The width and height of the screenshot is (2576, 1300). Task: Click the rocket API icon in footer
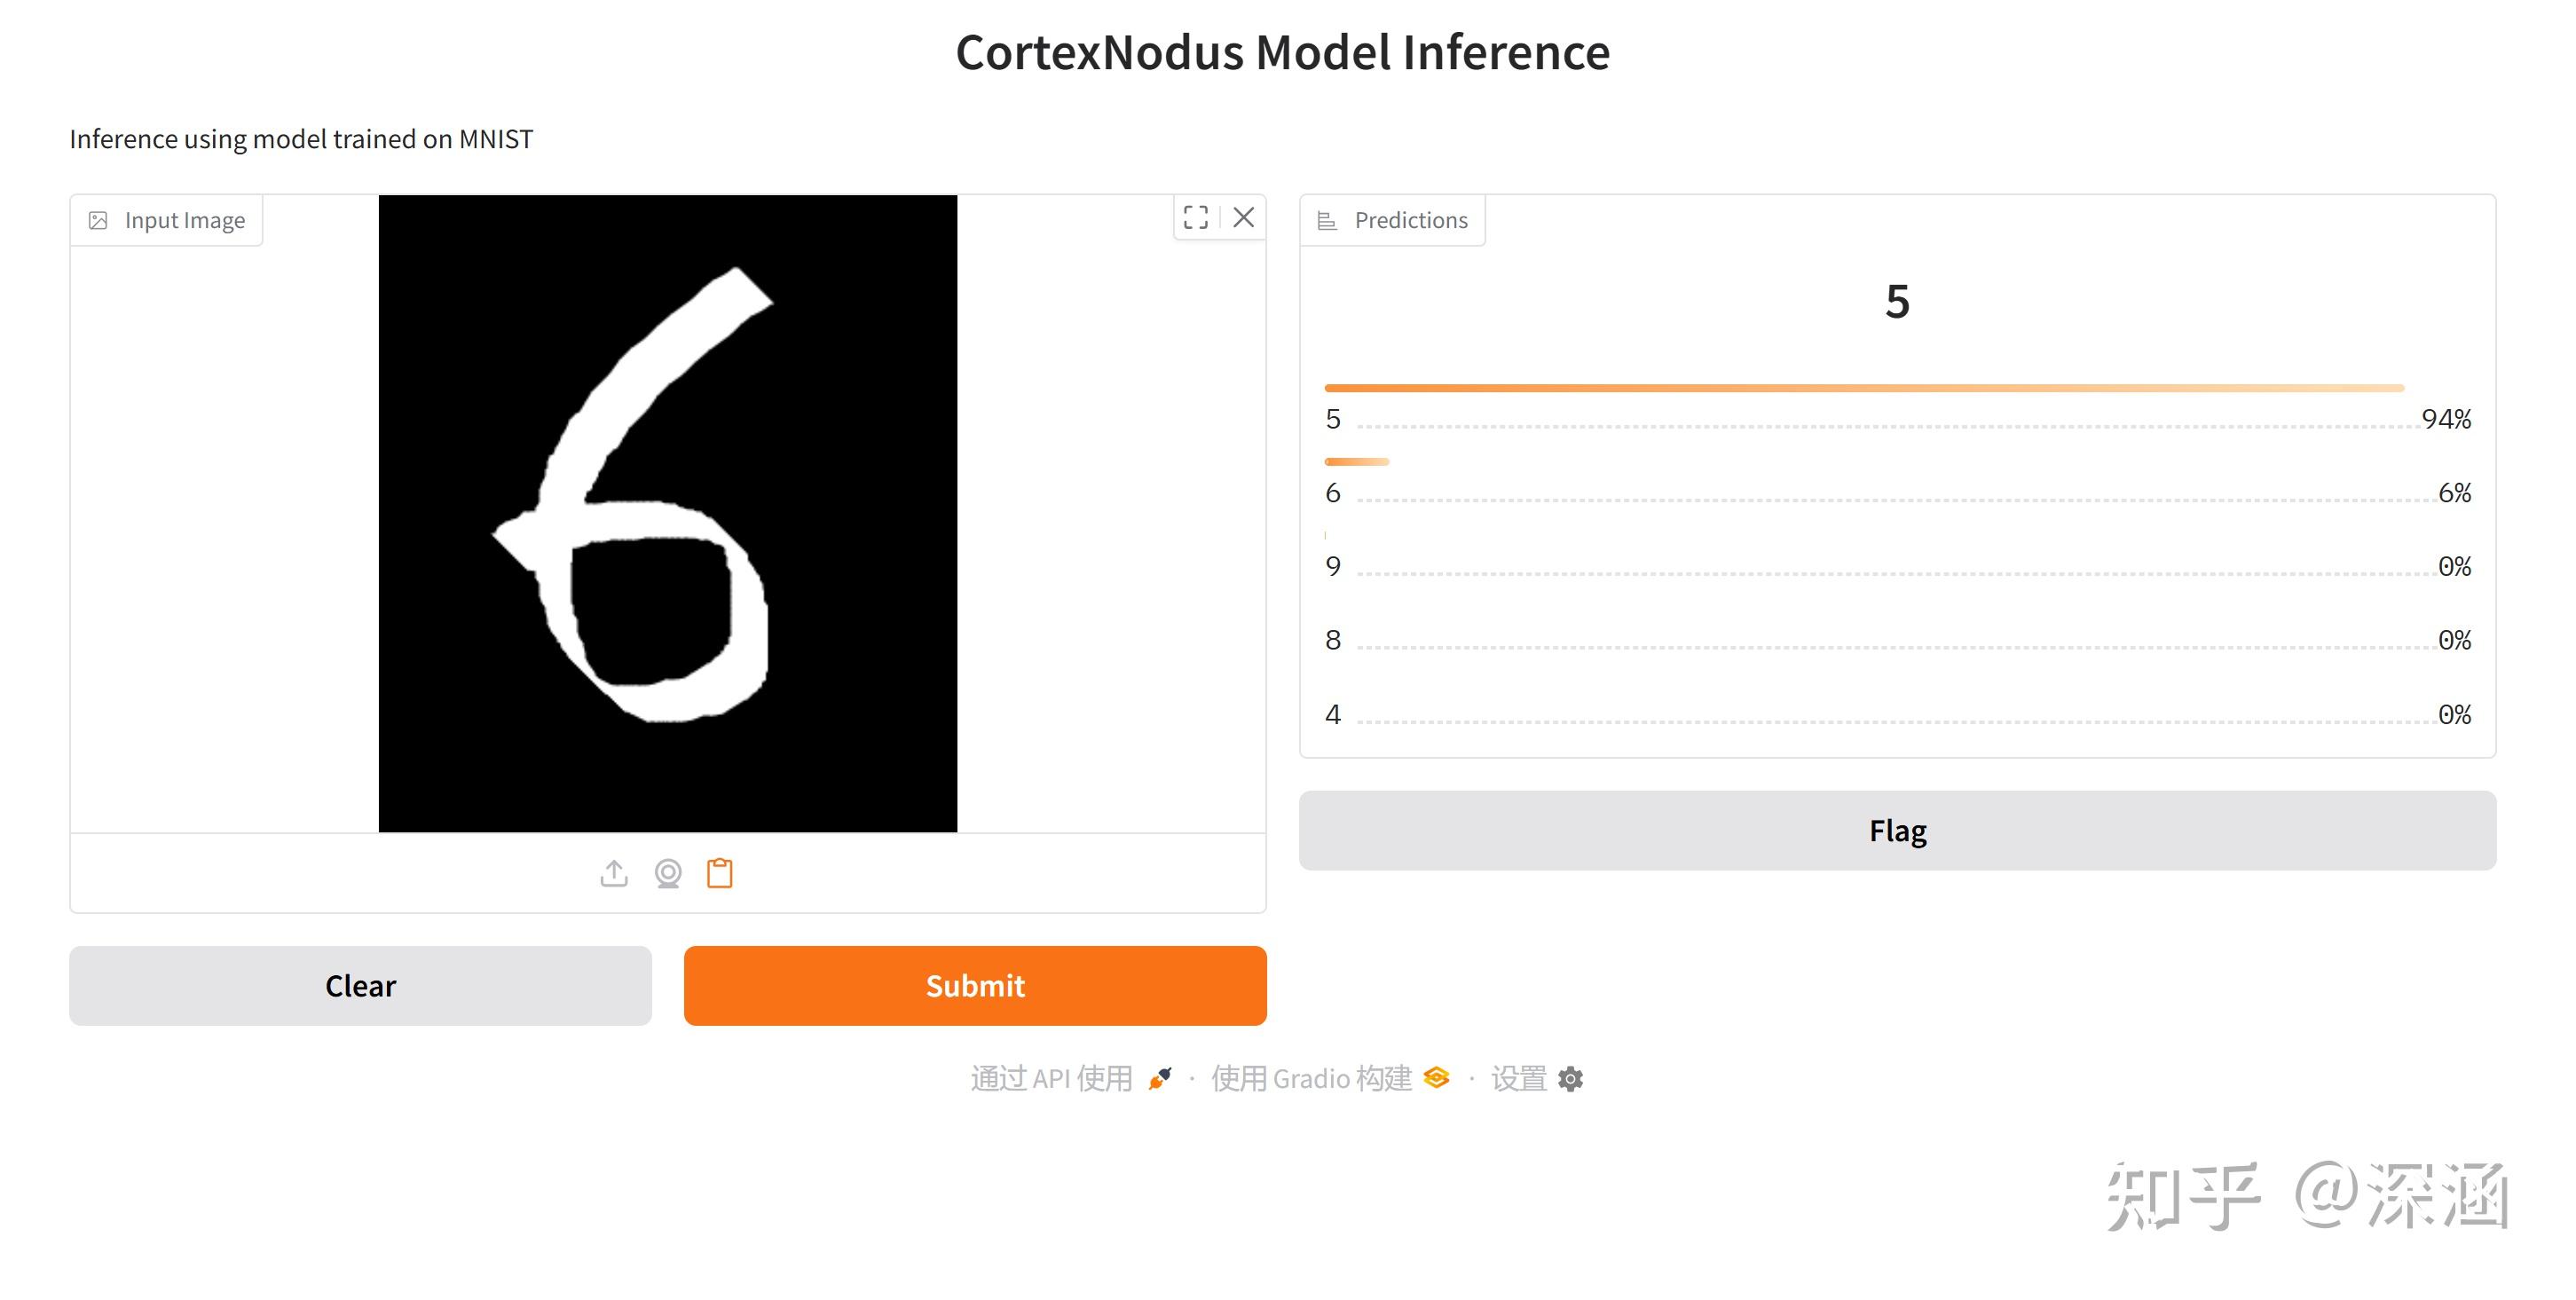pyautogui.click(x=1160, y=1078)
